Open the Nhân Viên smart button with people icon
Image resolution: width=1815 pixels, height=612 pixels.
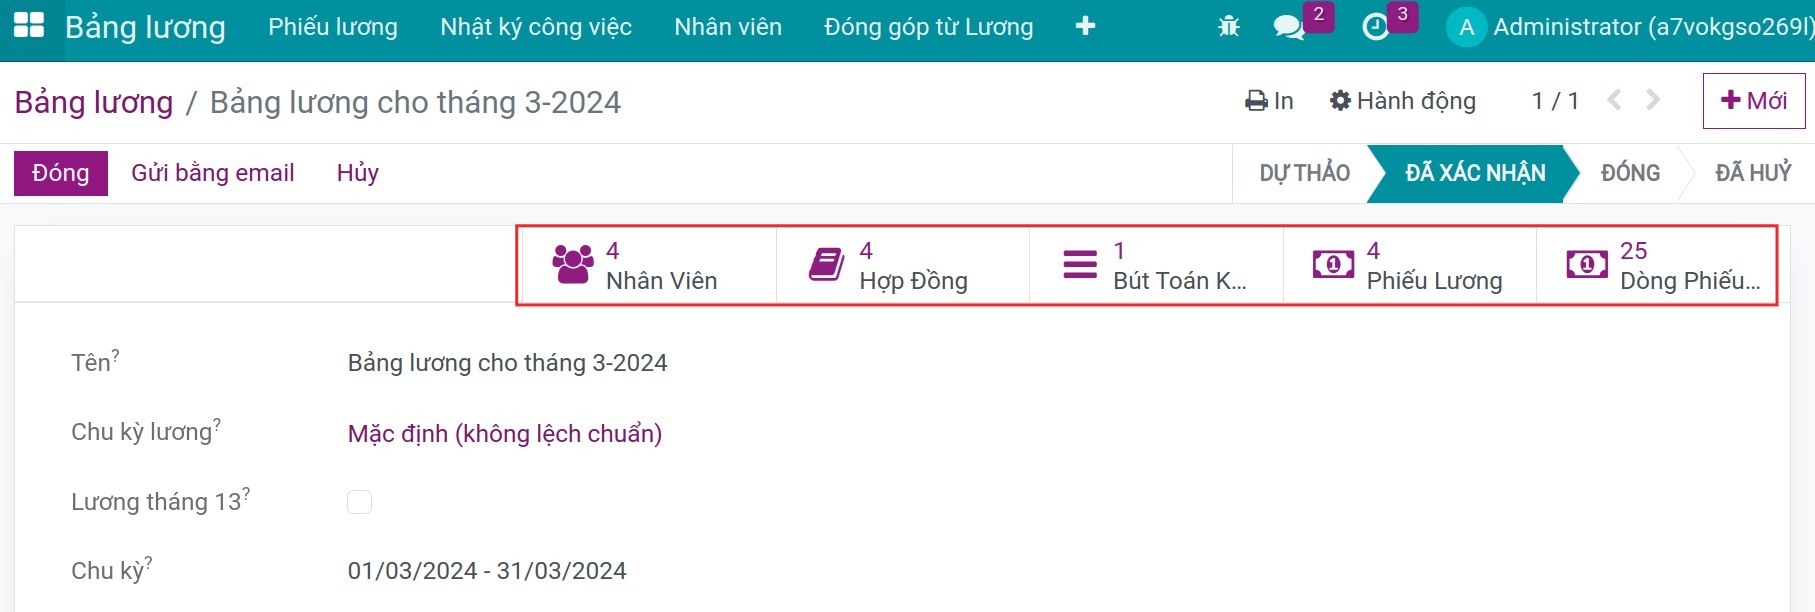646,263
